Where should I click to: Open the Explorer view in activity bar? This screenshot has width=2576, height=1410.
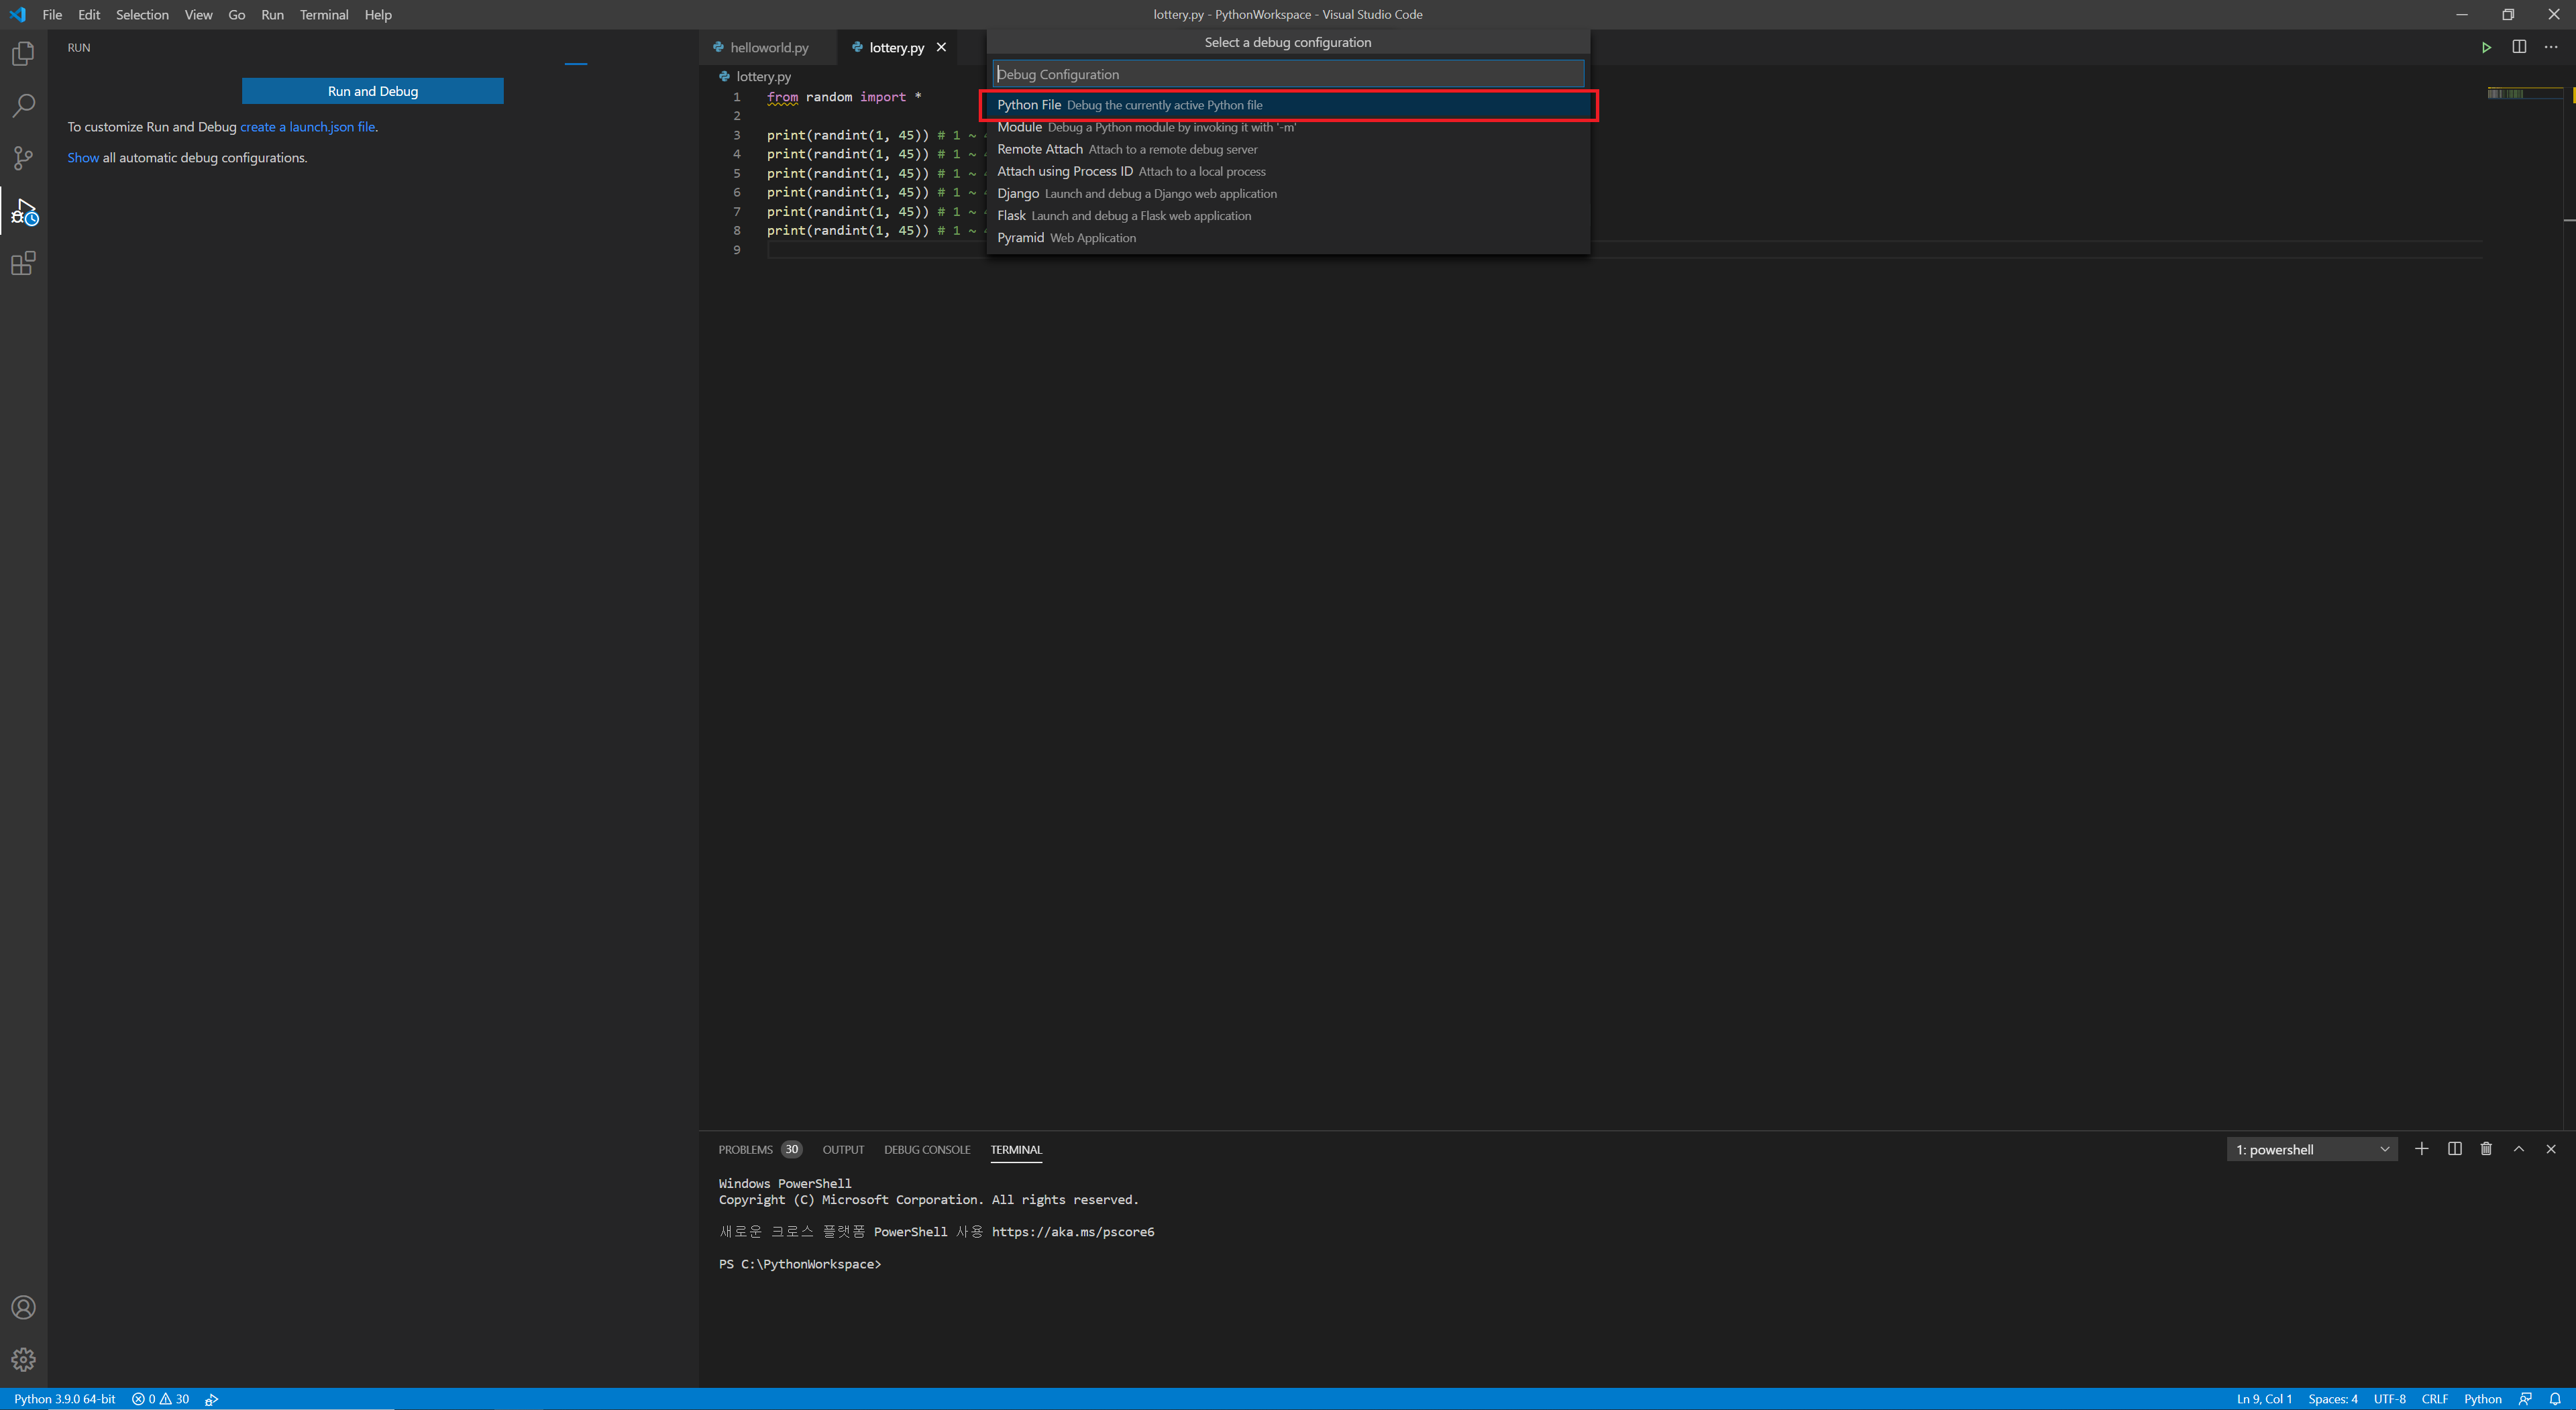tap(23, 54)
